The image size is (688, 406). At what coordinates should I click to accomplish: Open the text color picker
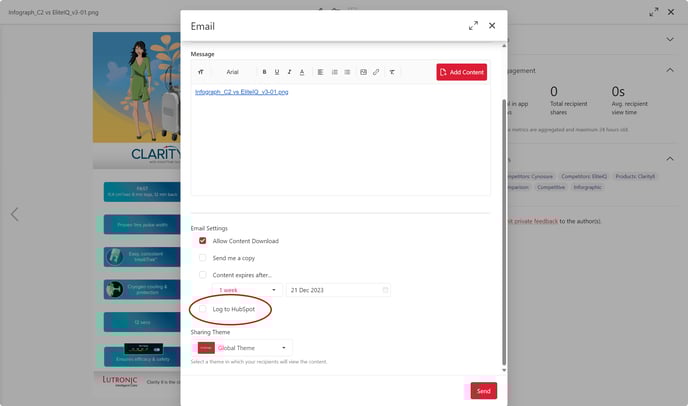(x=302, y=72)
